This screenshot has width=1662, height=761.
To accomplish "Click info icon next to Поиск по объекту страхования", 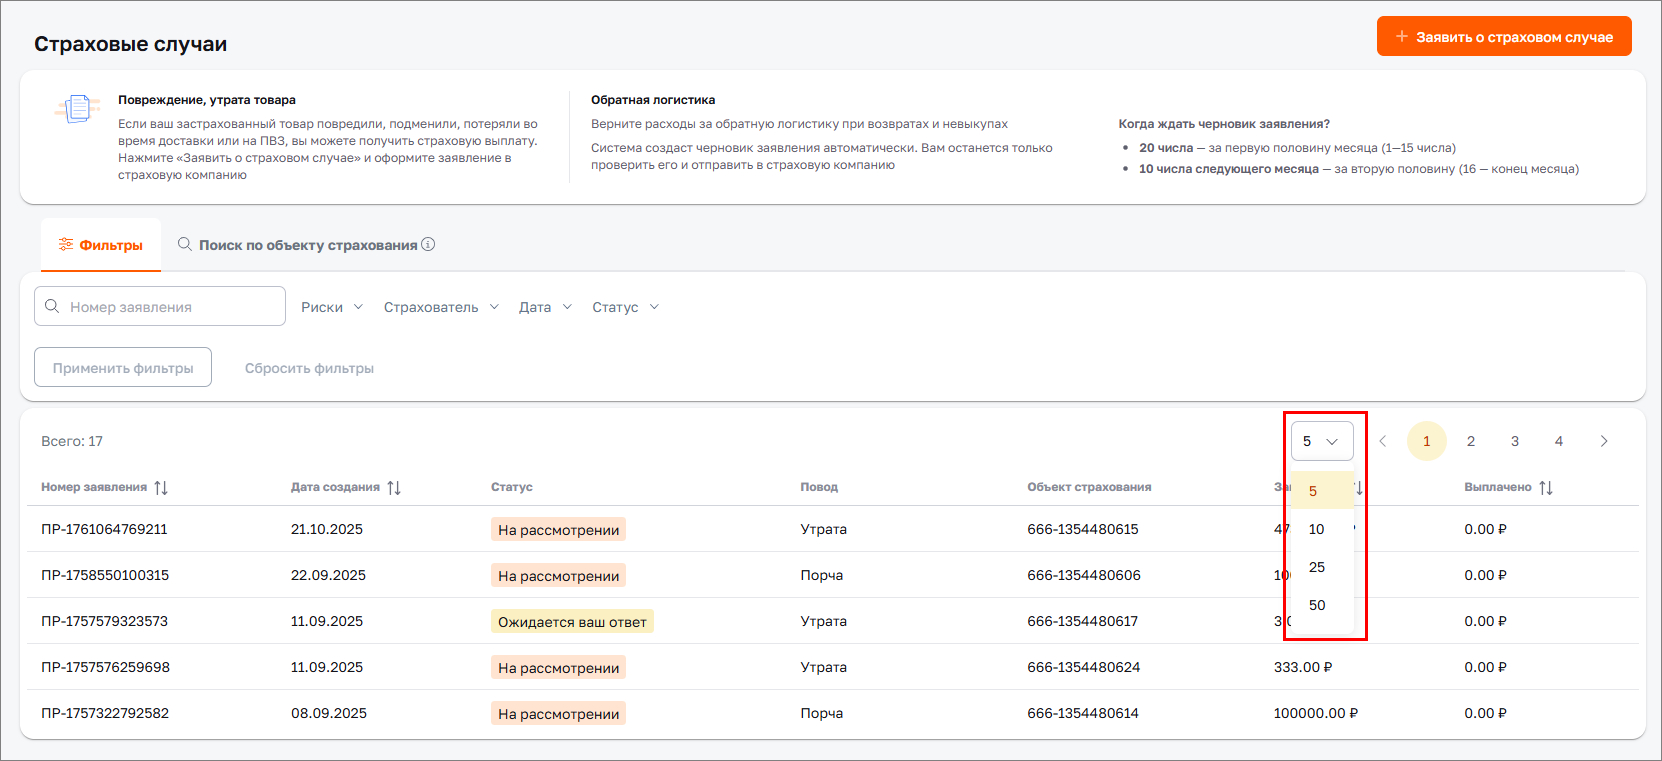I will [x=428, y=244].
